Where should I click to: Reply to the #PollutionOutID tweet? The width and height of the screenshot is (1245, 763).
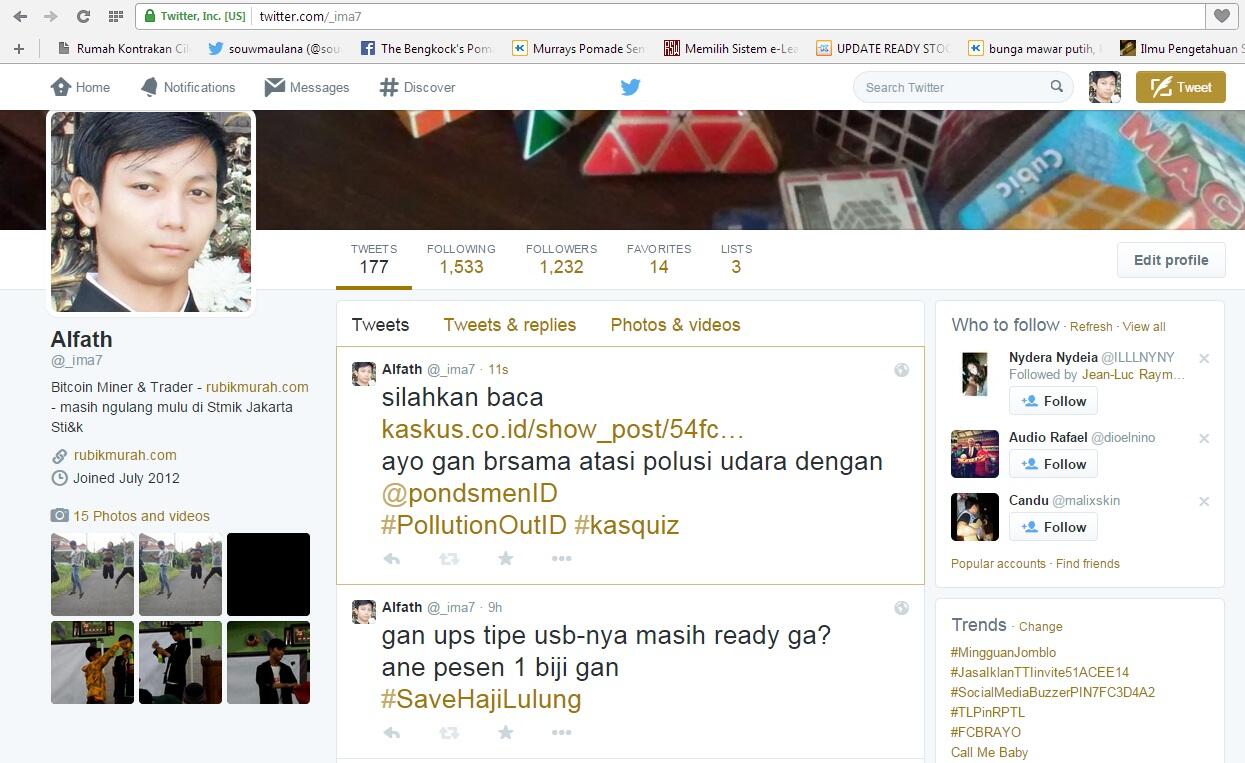point(391,558)
